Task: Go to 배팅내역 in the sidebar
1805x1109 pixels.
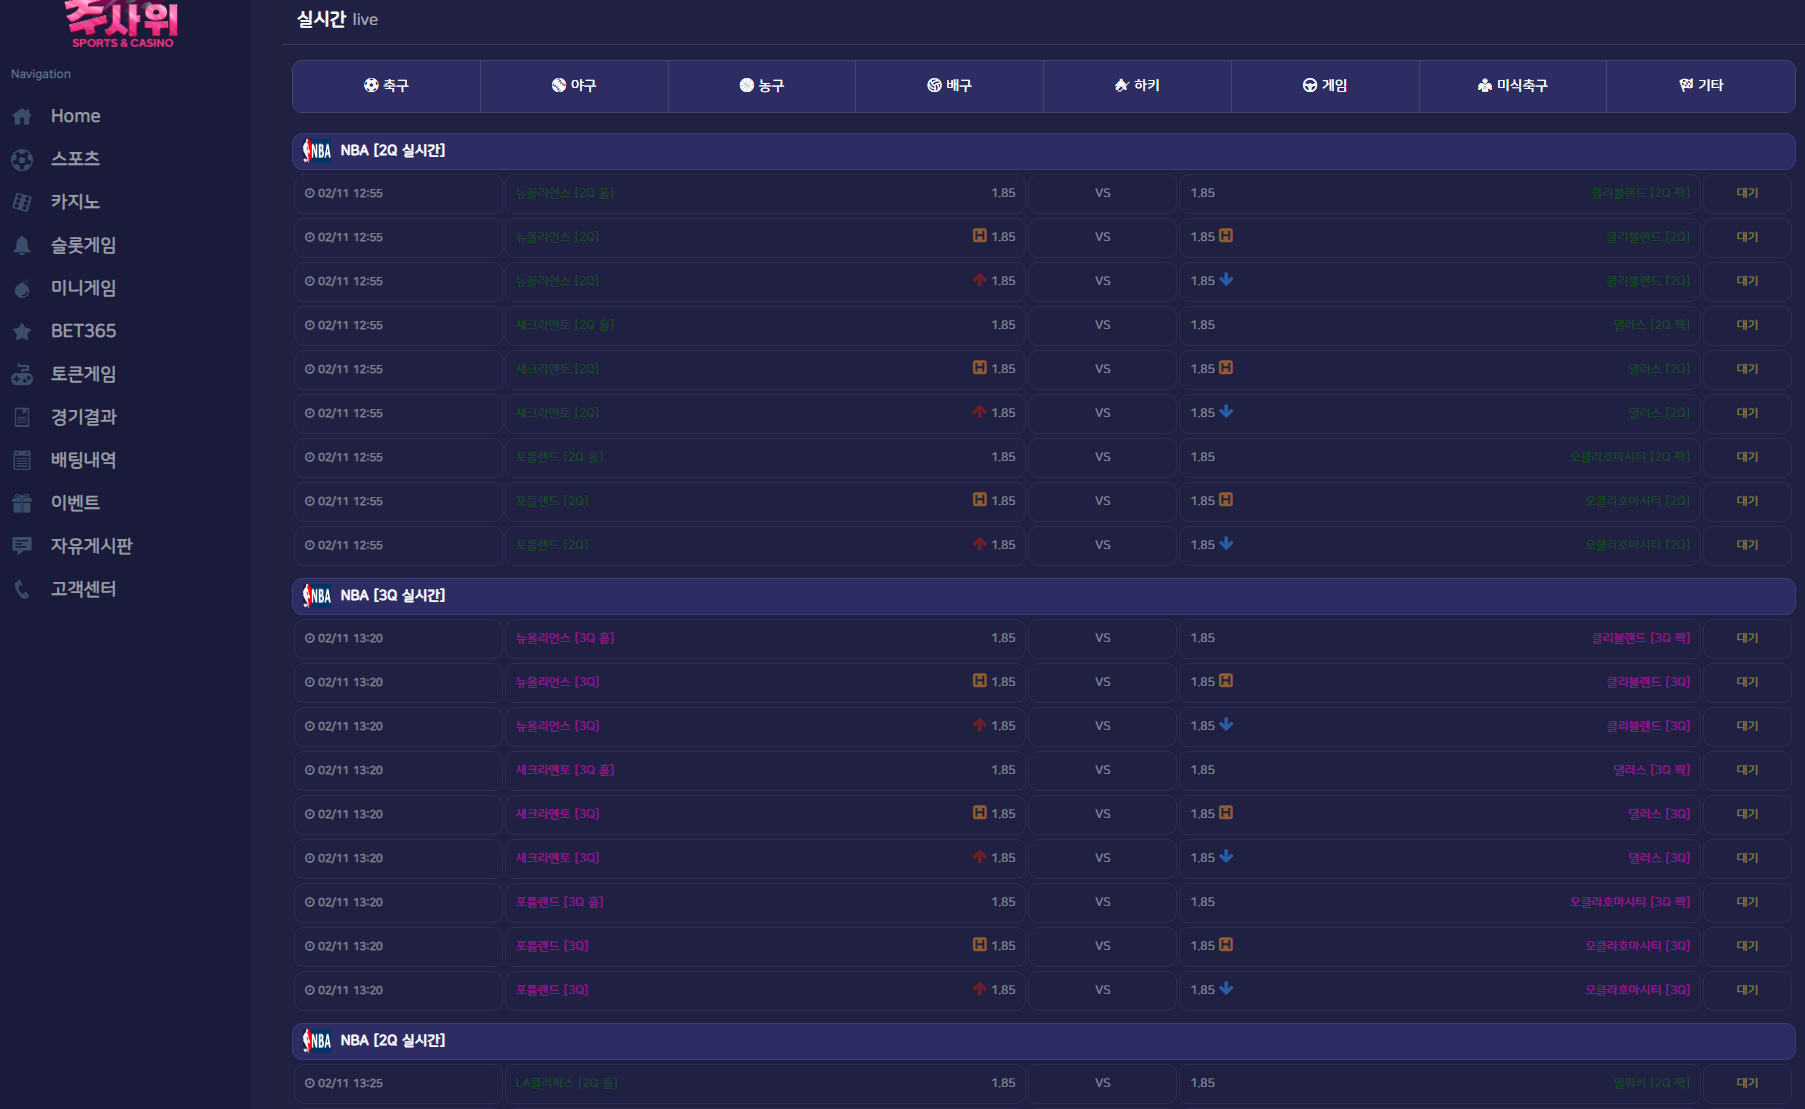Action: click(x=84, y=460)
